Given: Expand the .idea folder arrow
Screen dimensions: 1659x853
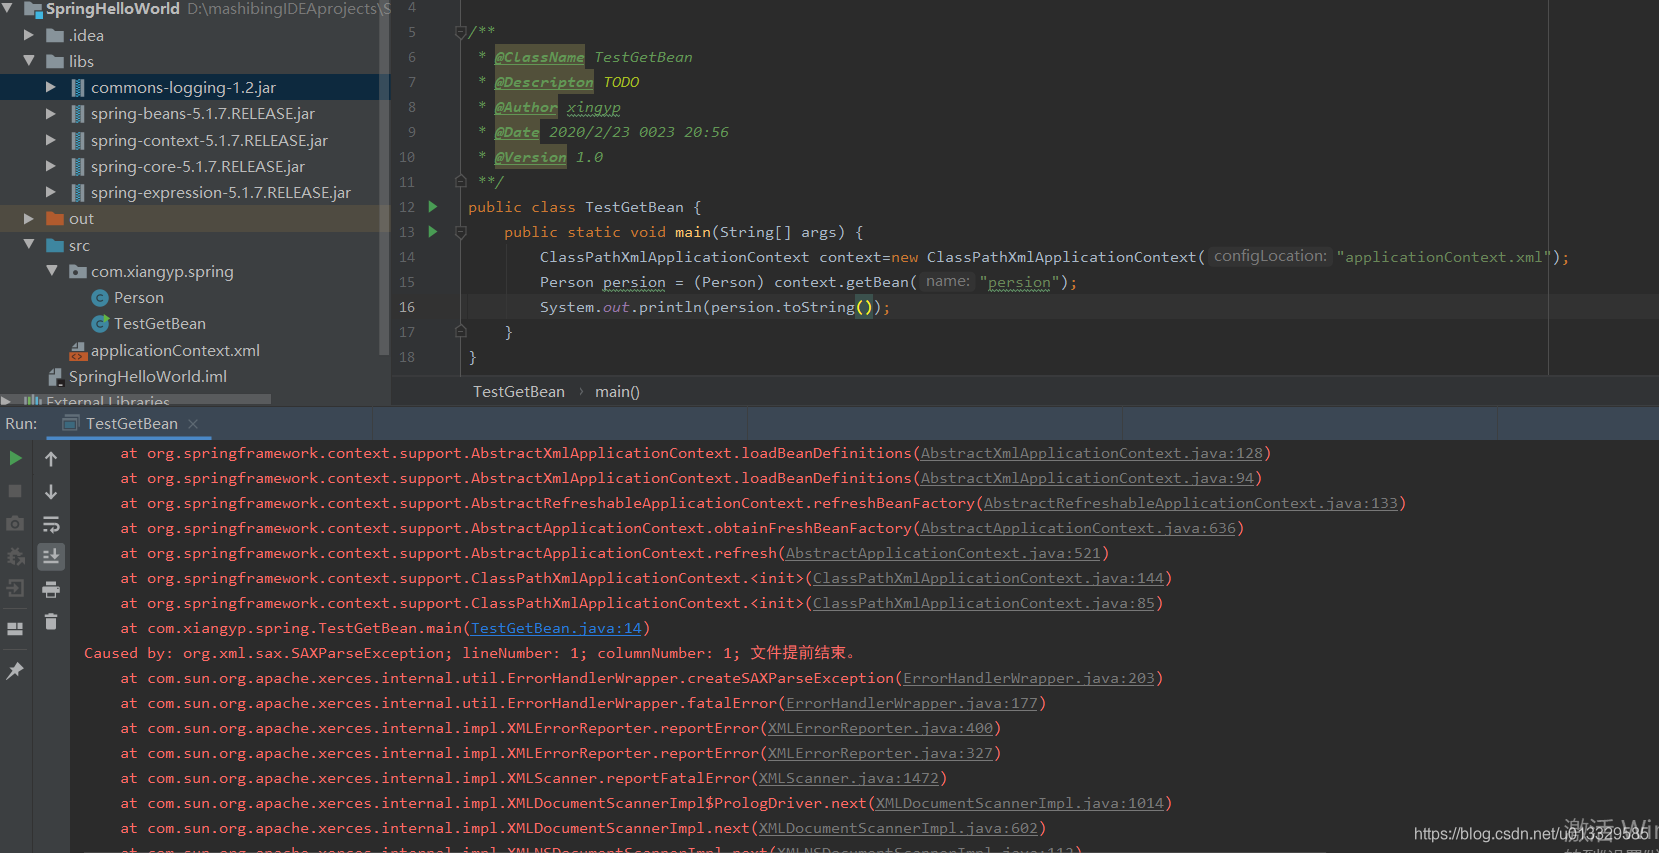Looking at the screenshot, I should [x=29, y=35].
